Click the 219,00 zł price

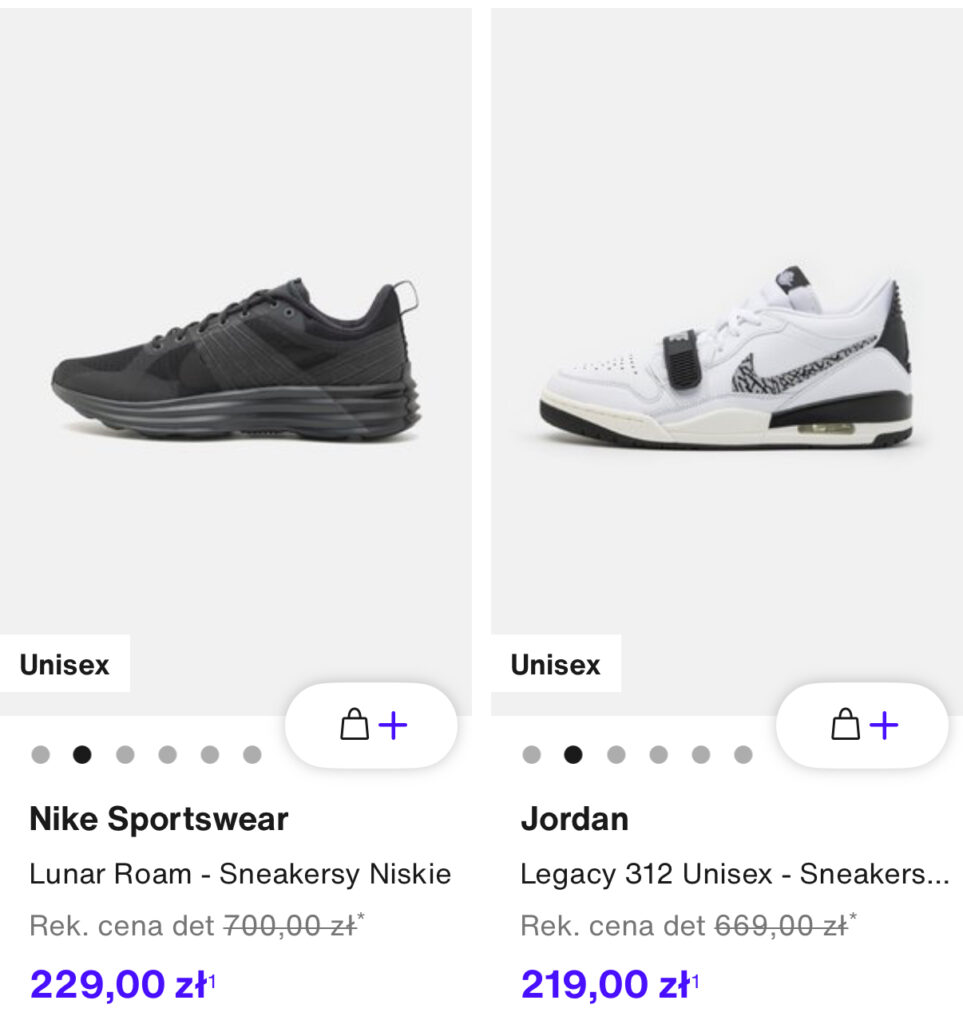click(610, 984)
